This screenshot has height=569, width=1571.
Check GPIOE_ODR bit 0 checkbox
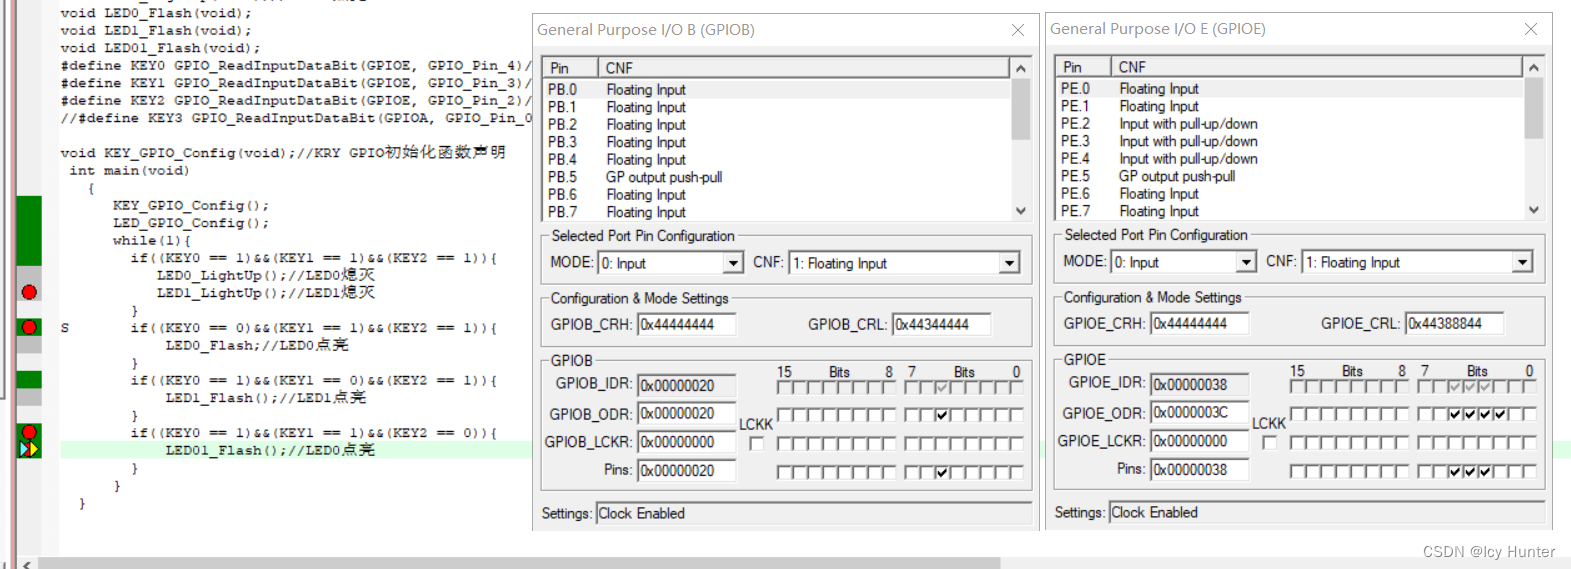pos(1529,413)
